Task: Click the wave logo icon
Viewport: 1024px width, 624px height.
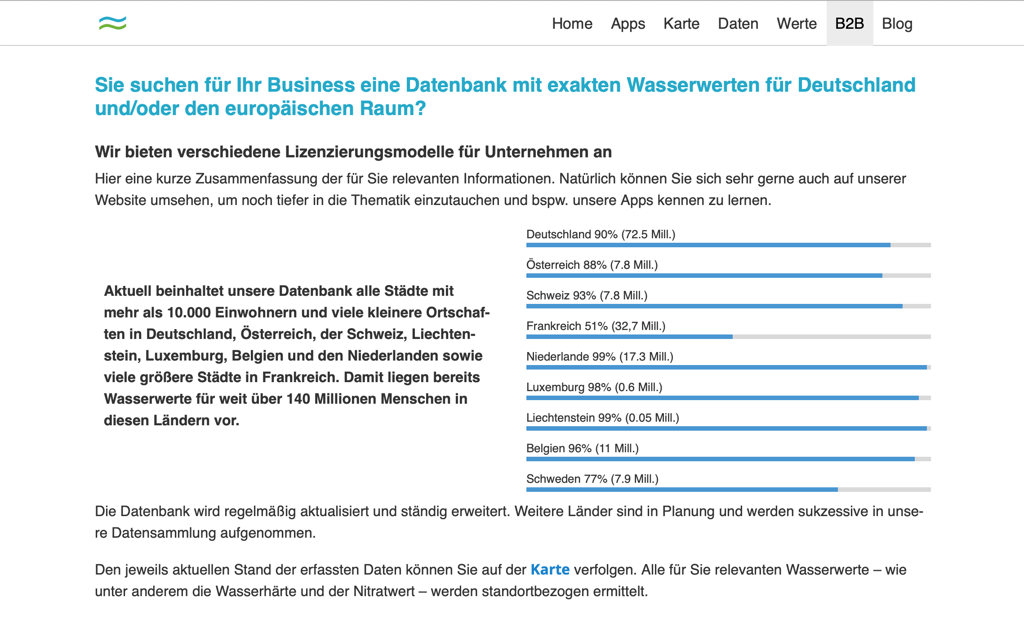Action: pos(112,23)
